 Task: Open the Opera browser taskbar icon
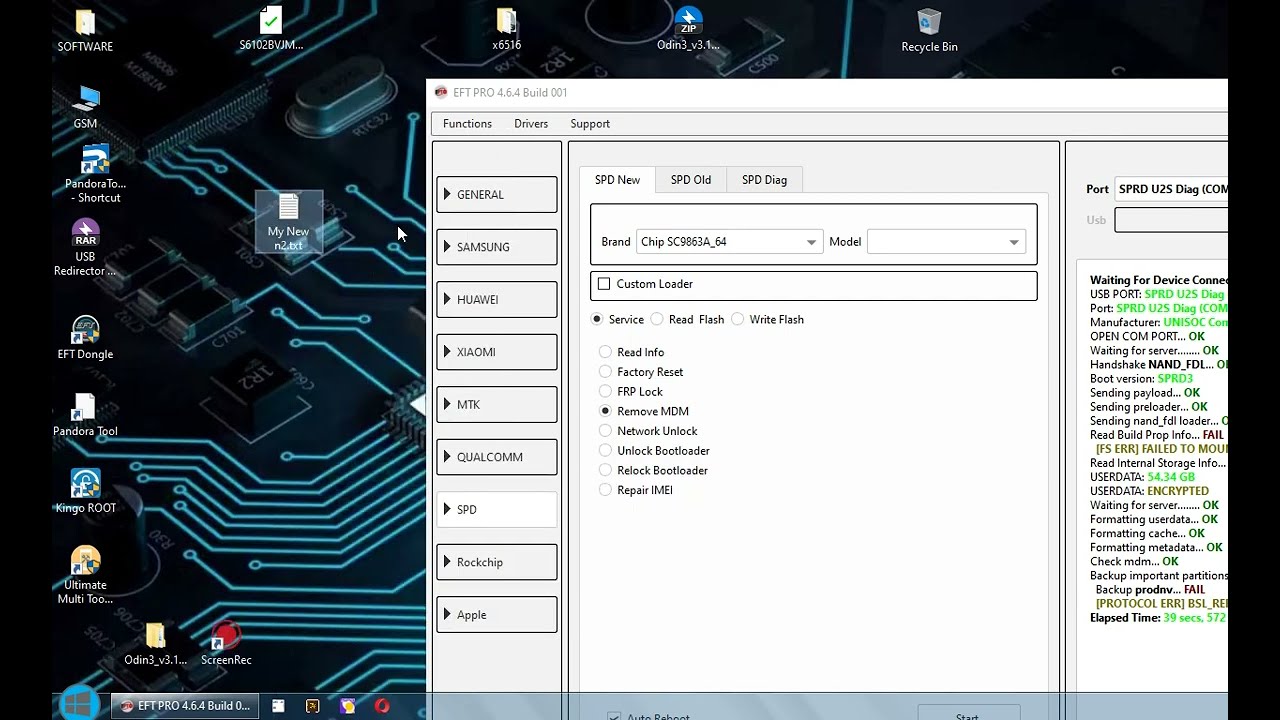point(382,706)
